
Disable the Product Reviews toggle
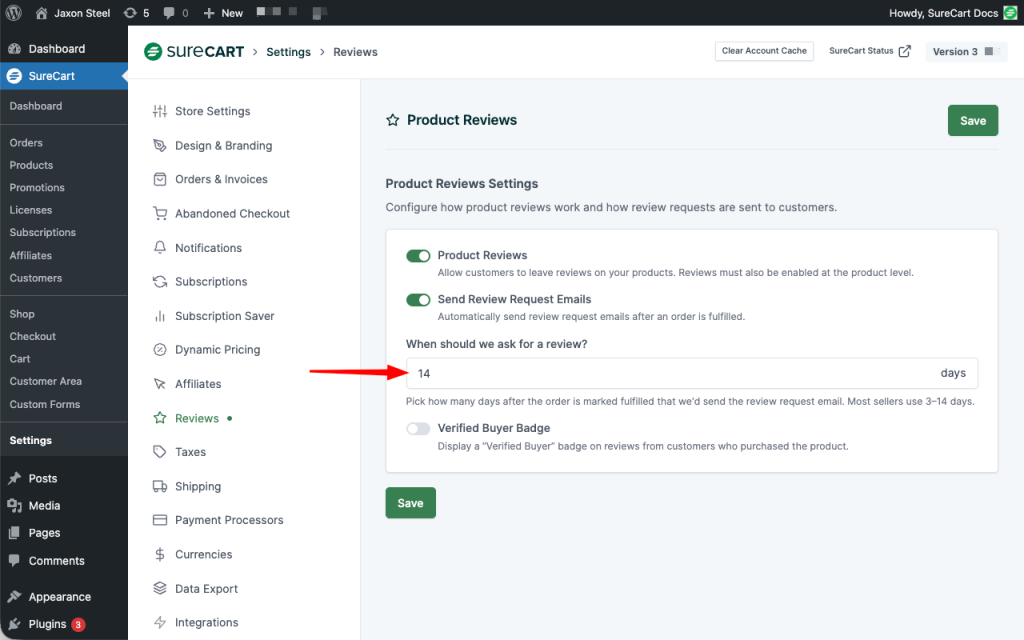(418, 256)
